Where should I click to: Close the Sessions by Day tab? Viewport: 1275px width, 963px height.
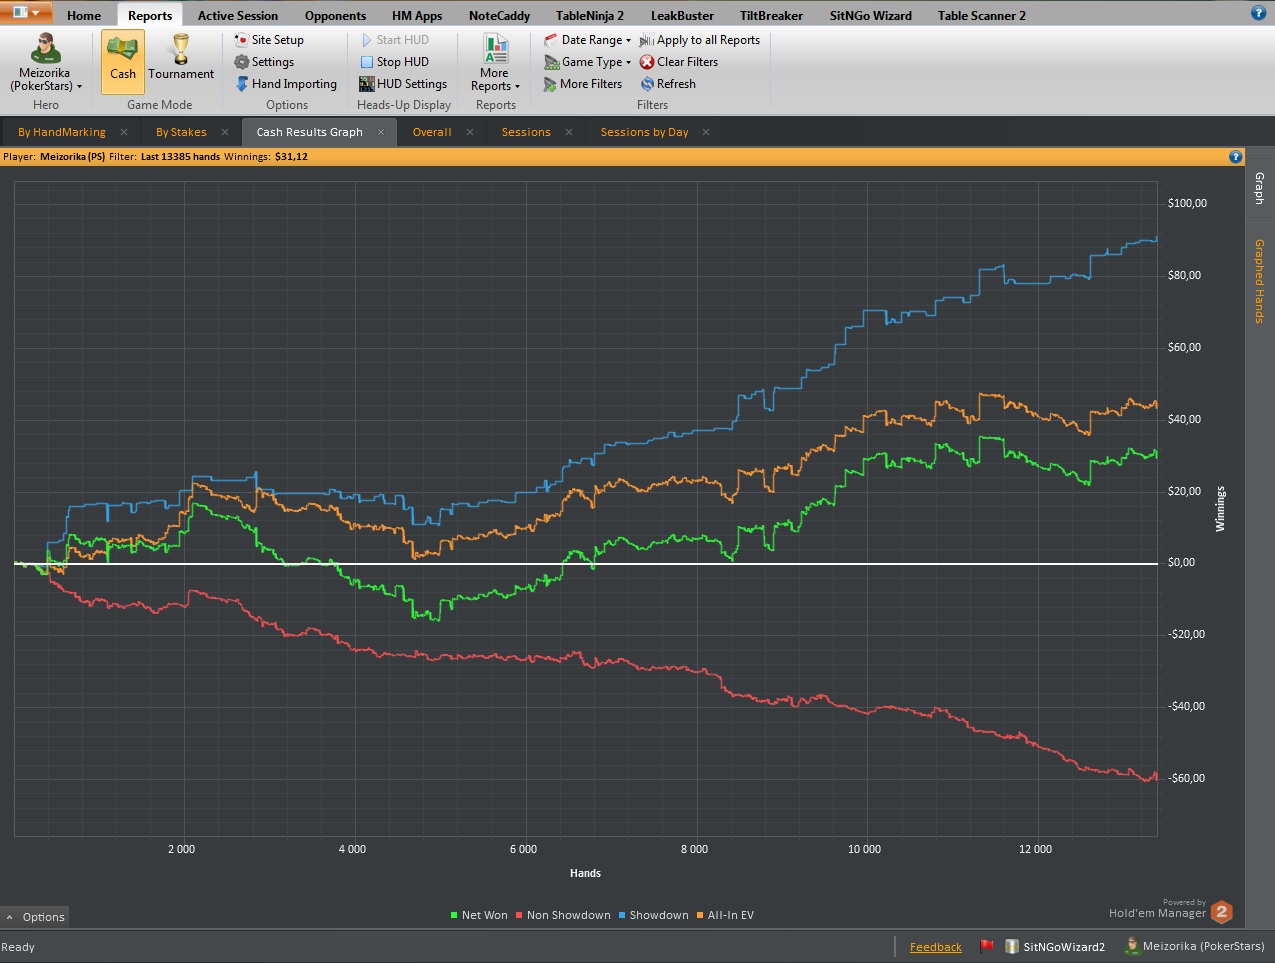click(x=706, y=132)
